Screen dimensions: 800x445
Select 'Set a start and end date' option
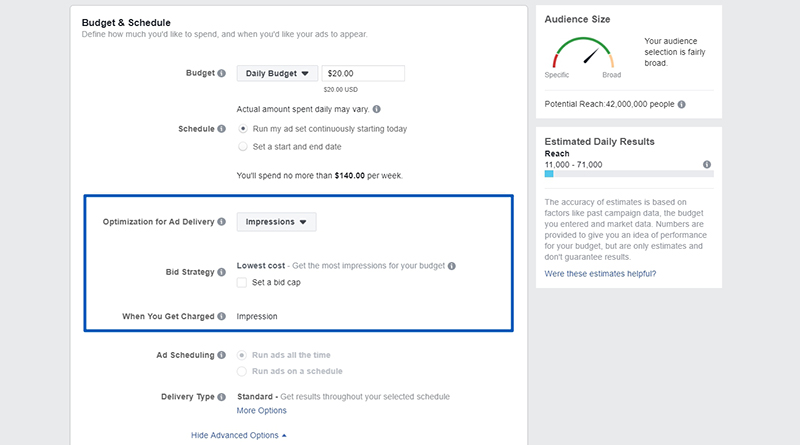243,146
